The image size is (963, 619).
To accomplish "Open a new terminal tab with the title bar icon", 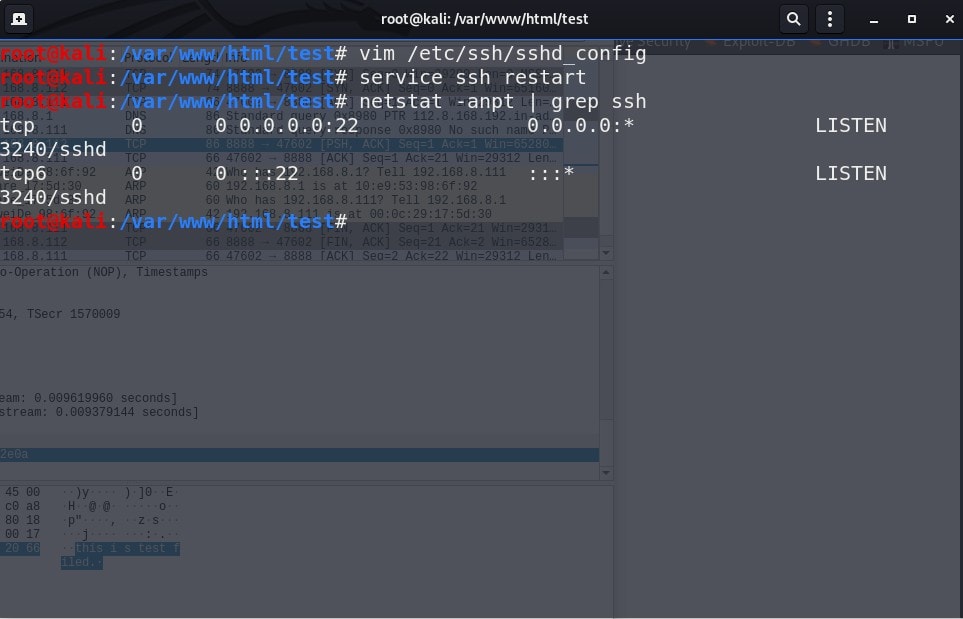I will pyautogui.click(x=19, y=19).
